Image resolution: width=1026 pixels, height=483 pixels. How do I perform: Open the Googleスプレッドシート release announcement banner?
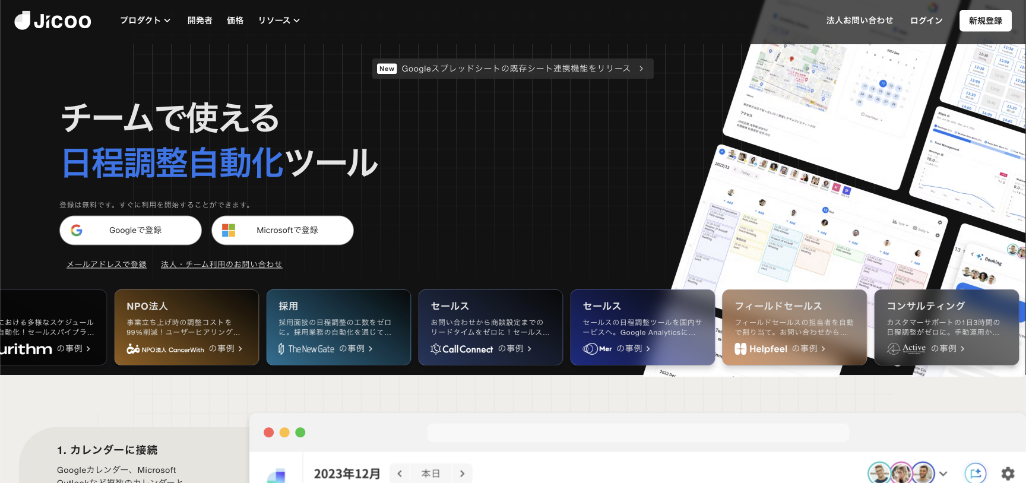coord(512,68)
